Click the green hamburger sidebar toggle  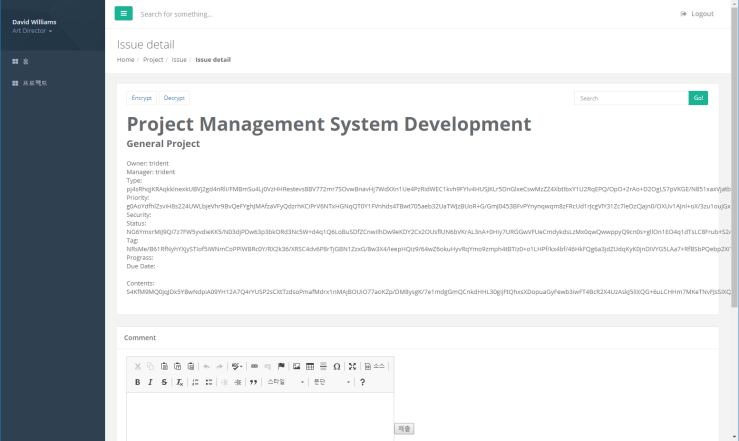[x=123, y=13]
